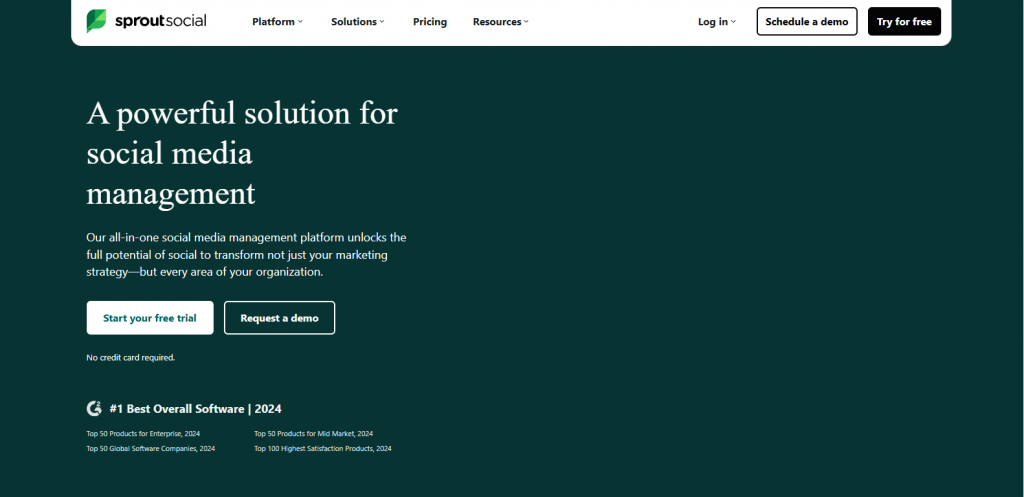This screenshot has width=1024, height=497.
Task: Click the #1 Best Overall Software 2024 text
Action: pos(196,408)
